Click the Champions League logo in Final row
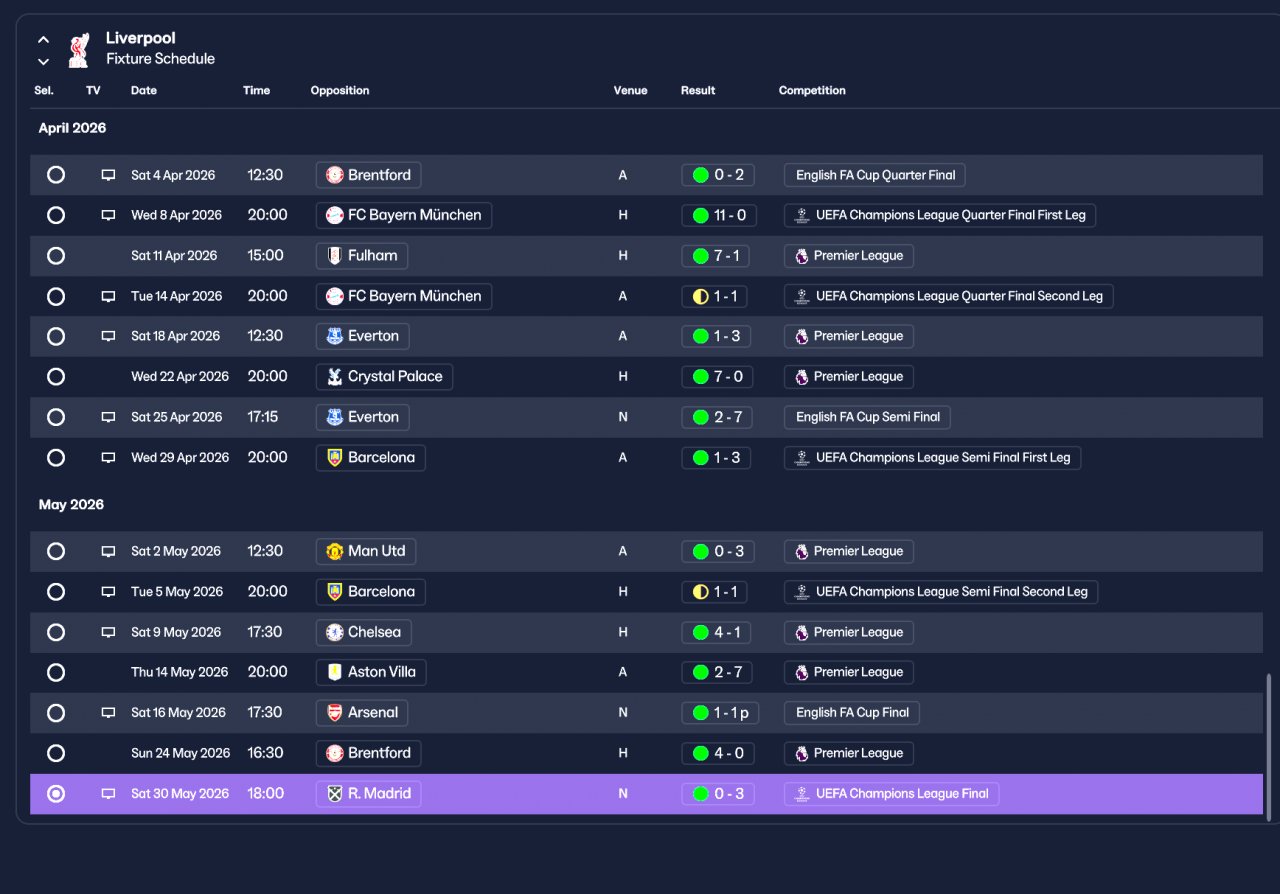This screenshot has height=894, width=1280. pos(801,794)
